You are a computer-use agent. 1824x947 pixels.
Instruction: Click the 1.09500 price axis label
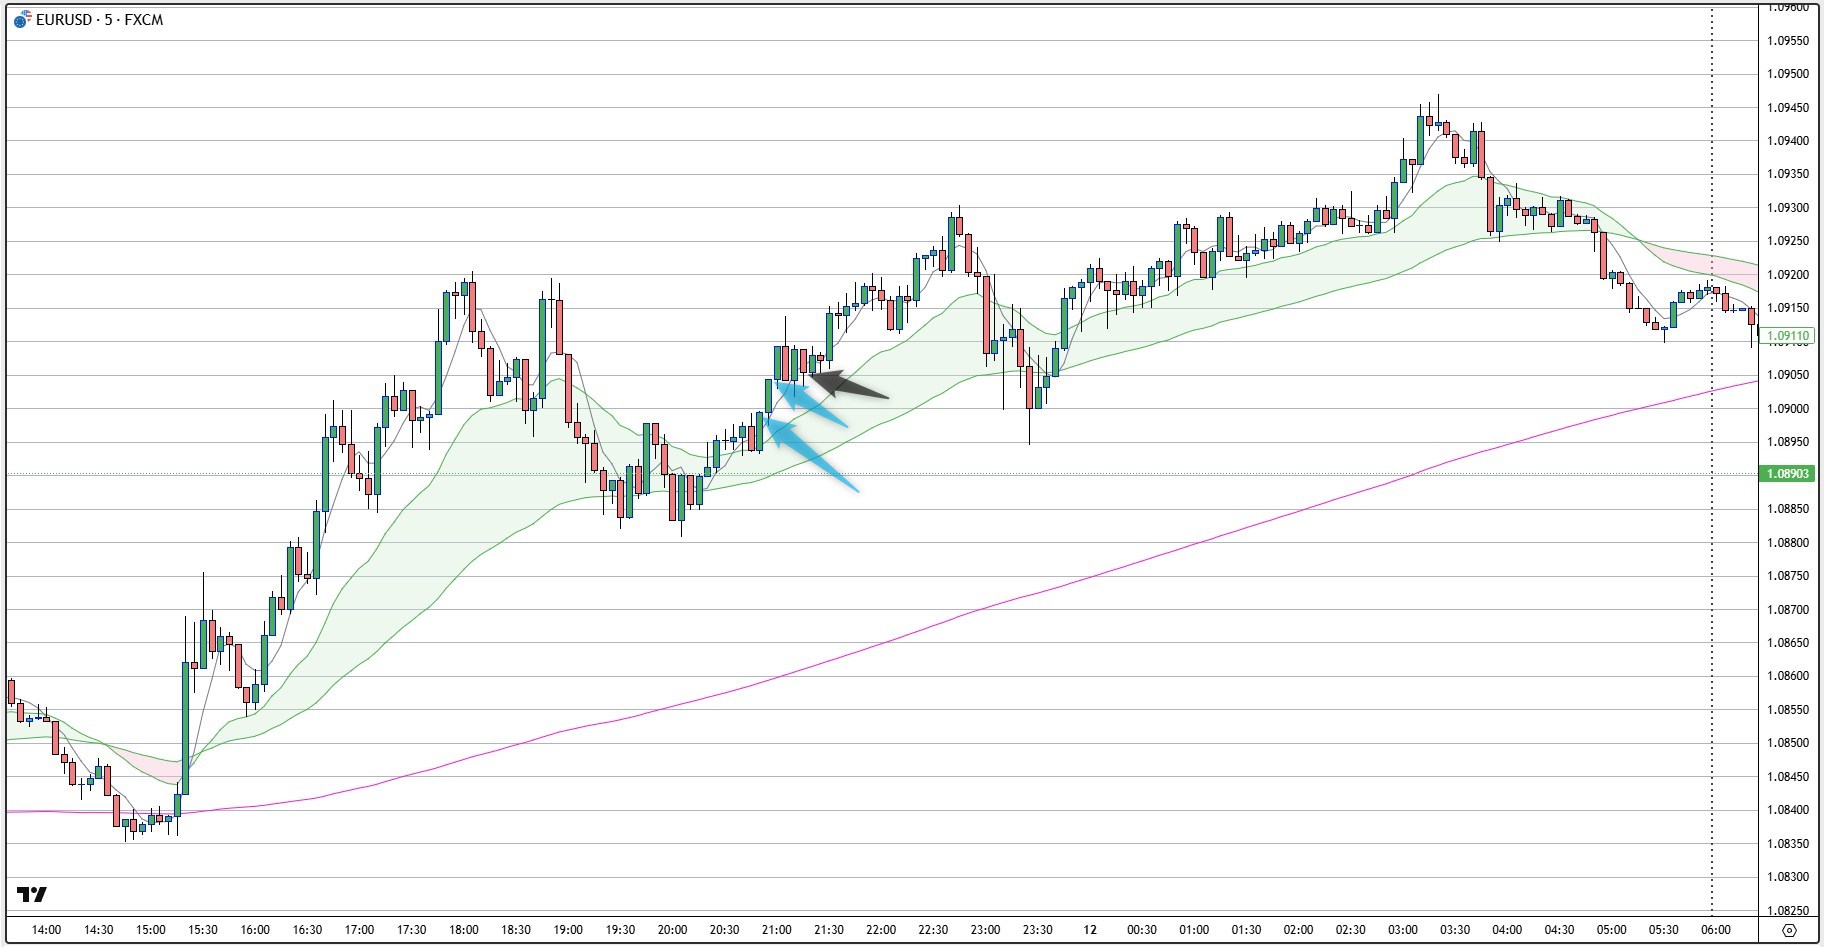pos(1788,74)
